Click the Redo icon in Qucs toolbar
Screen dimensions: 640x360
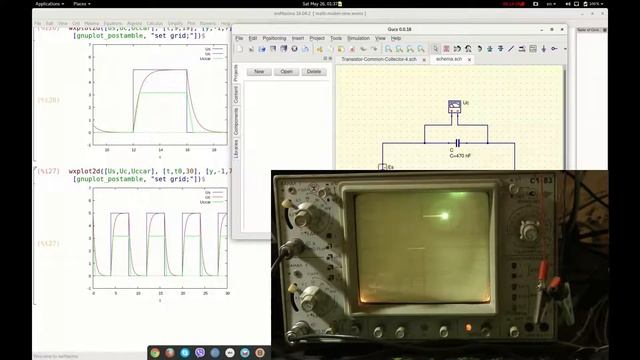[x=374, y=49]
